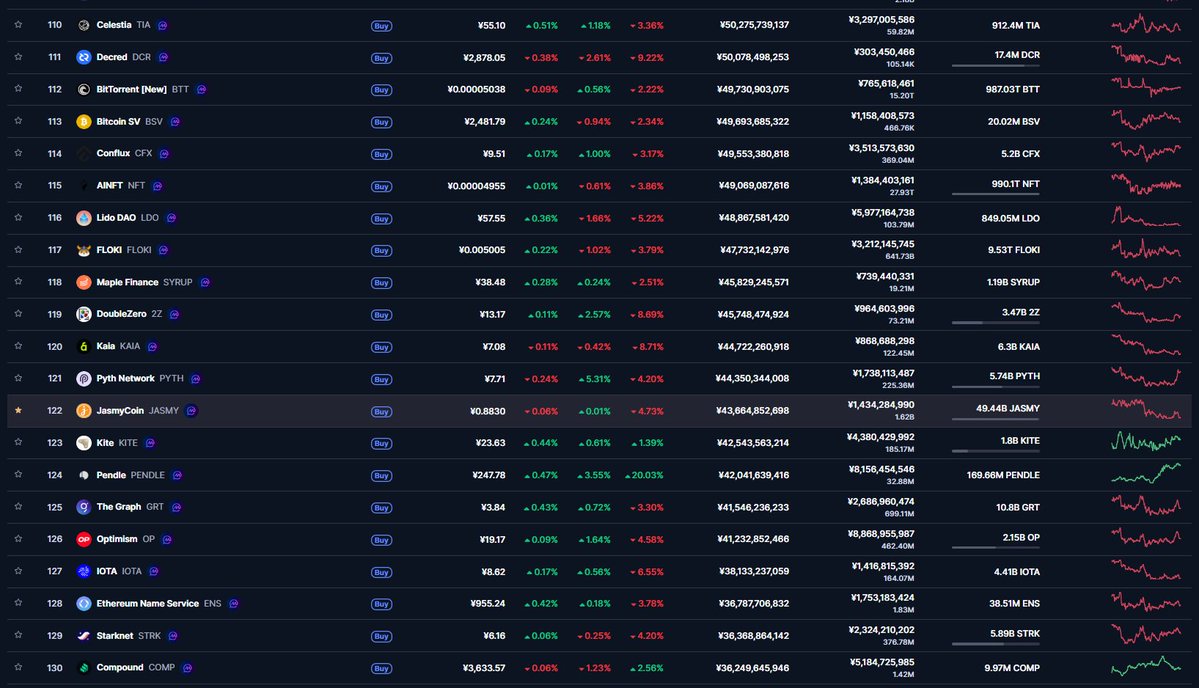Click the Starknet logo icon
The image size is (1199, 688).
tap(84, 635)
